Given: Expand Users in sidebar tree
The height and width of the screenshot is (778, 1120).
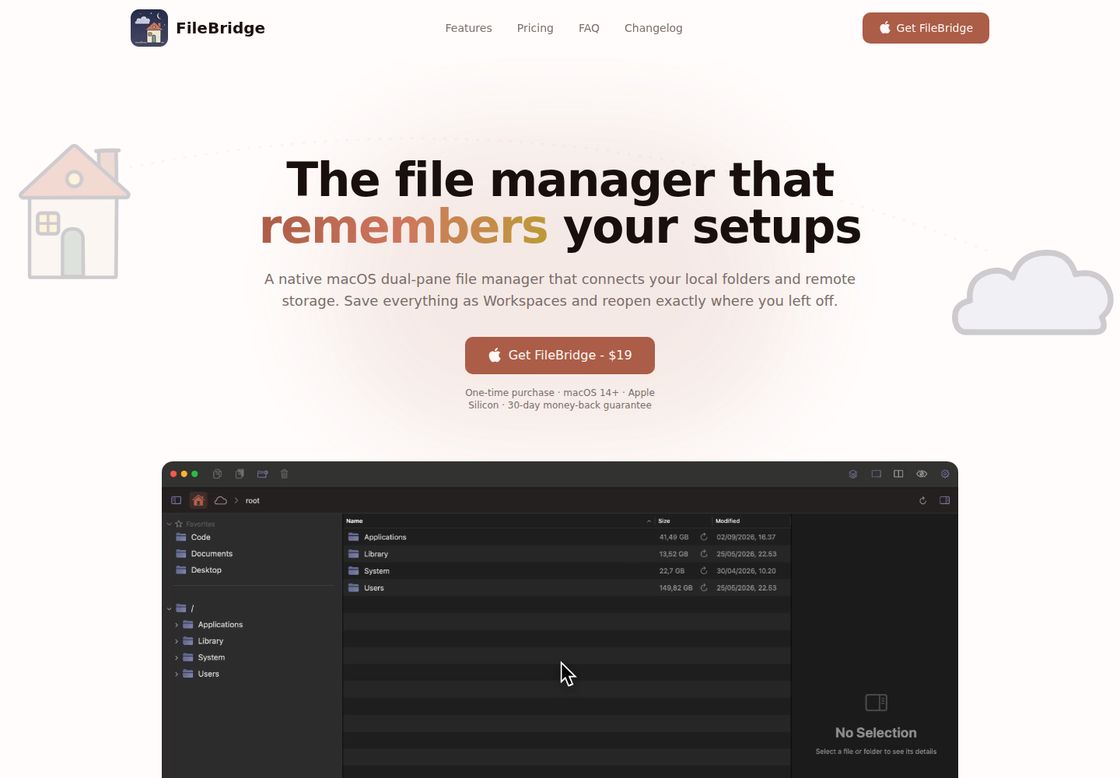Looking at the screenshot, I should (176, 674).
